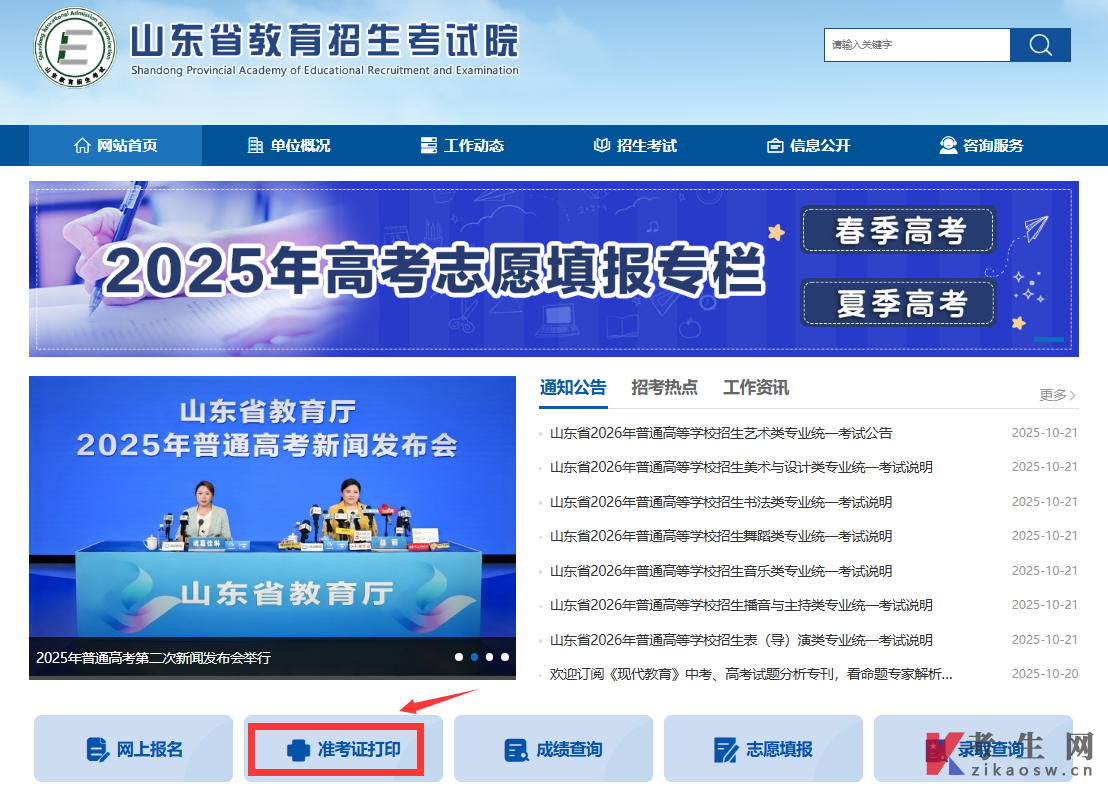The width and height of the screenshot is (1108, 789).
Task: Click the search-document icon on 成绩查询 card
Action: (x=517, y=749)
